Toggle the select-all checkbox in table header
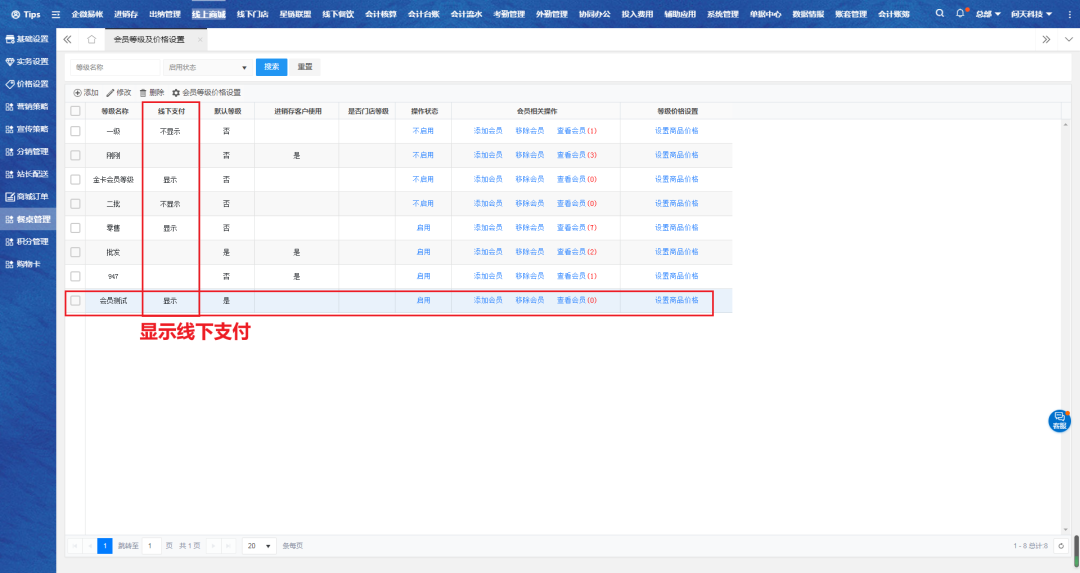The width and height of the screenshot is (1080, 573). tap(75, 111)
